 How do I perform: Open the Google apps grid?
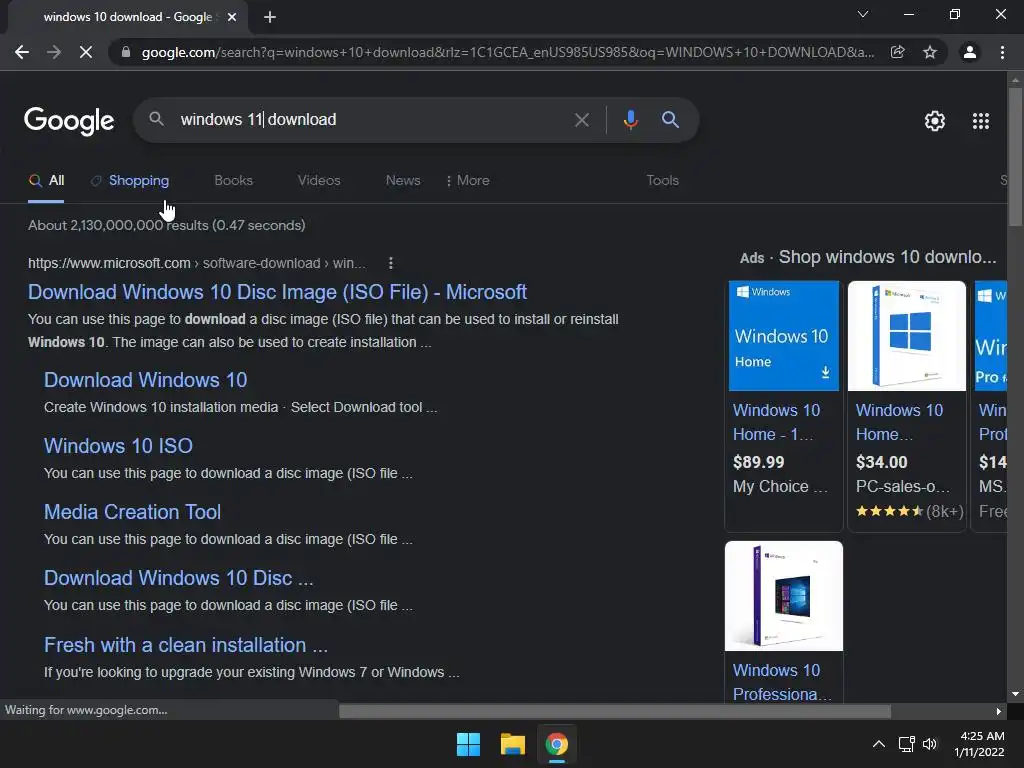coord(981,121)
